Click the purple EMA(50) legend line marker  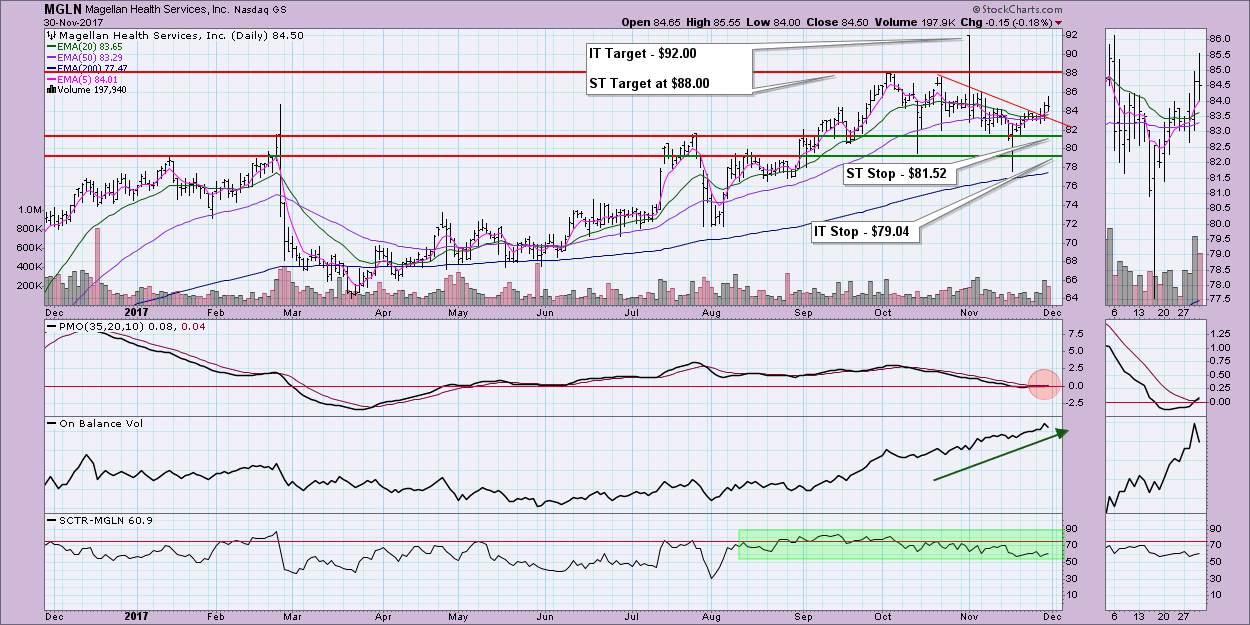(x=51, y=58)
